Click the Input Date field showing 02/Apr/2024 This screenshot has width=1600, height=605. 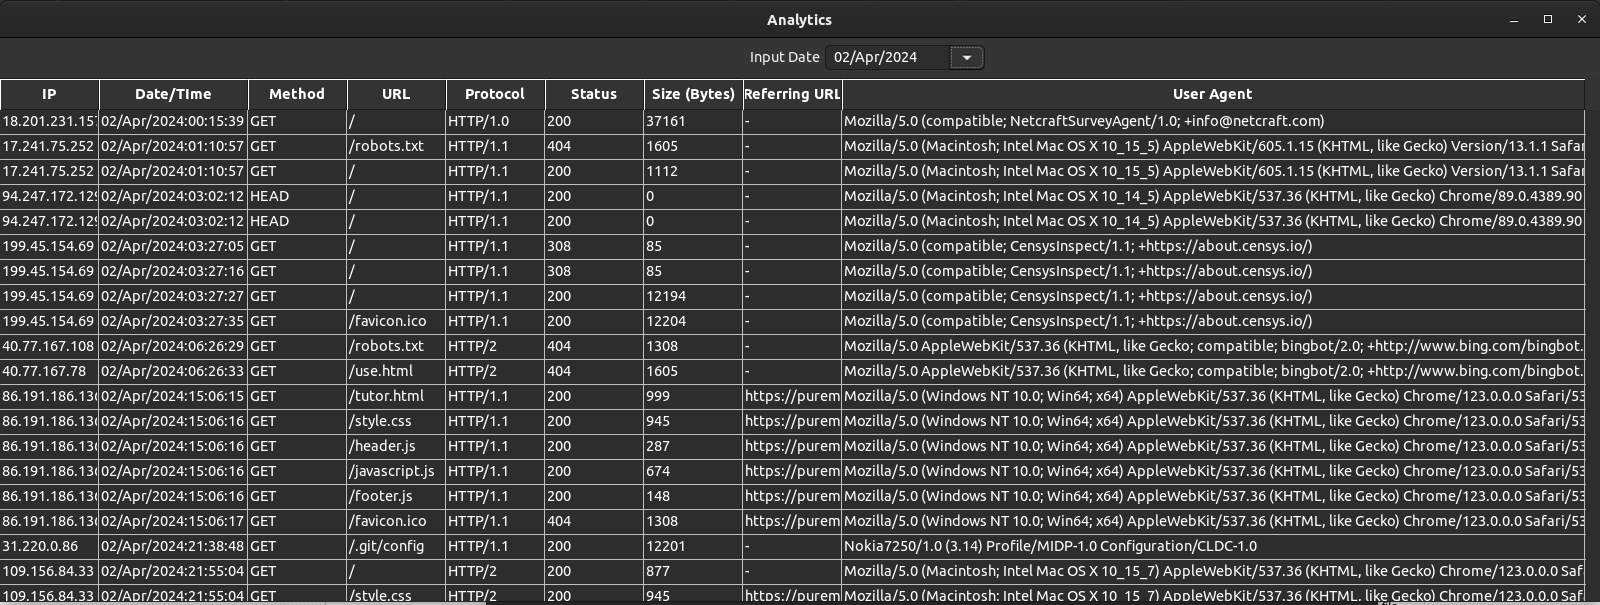(x=885, y=58)
